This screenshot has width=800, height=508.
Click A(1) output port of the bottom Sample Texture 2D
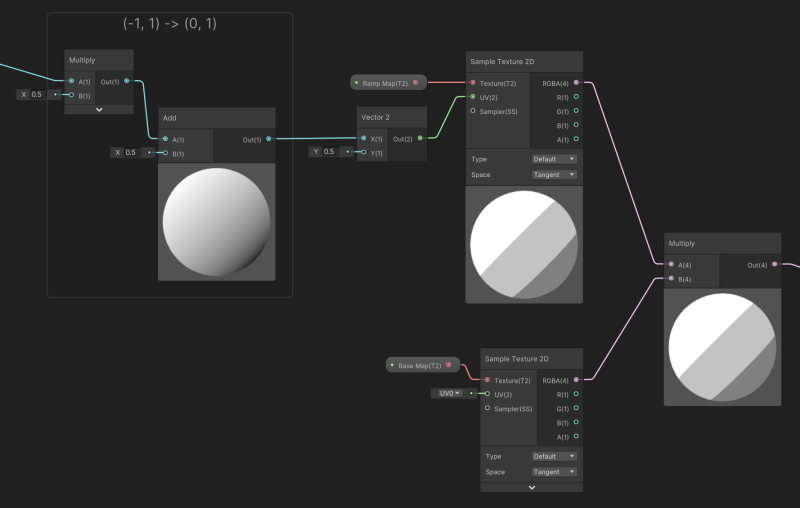tap(576, 436)
